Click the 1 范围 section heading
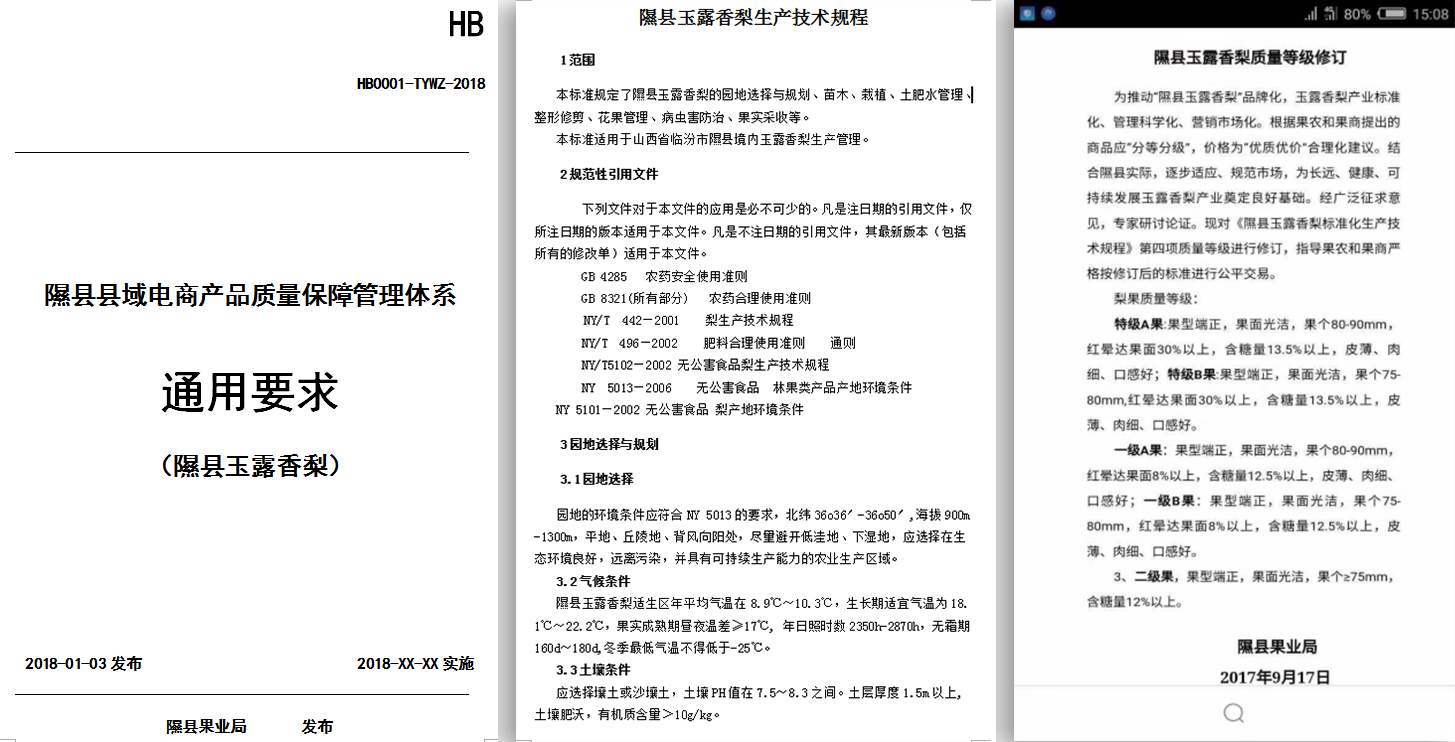Viewport: 1455px width, 742px height. coord(577,60)
